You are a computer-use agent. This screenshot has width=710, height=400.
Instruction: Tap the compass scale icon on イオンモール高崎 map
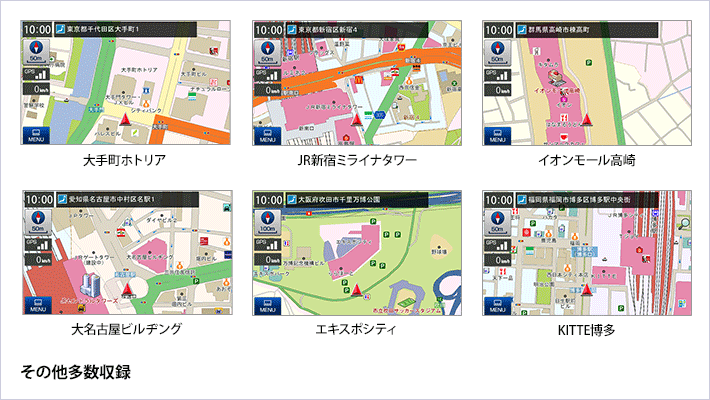click(x=497, y=53)
